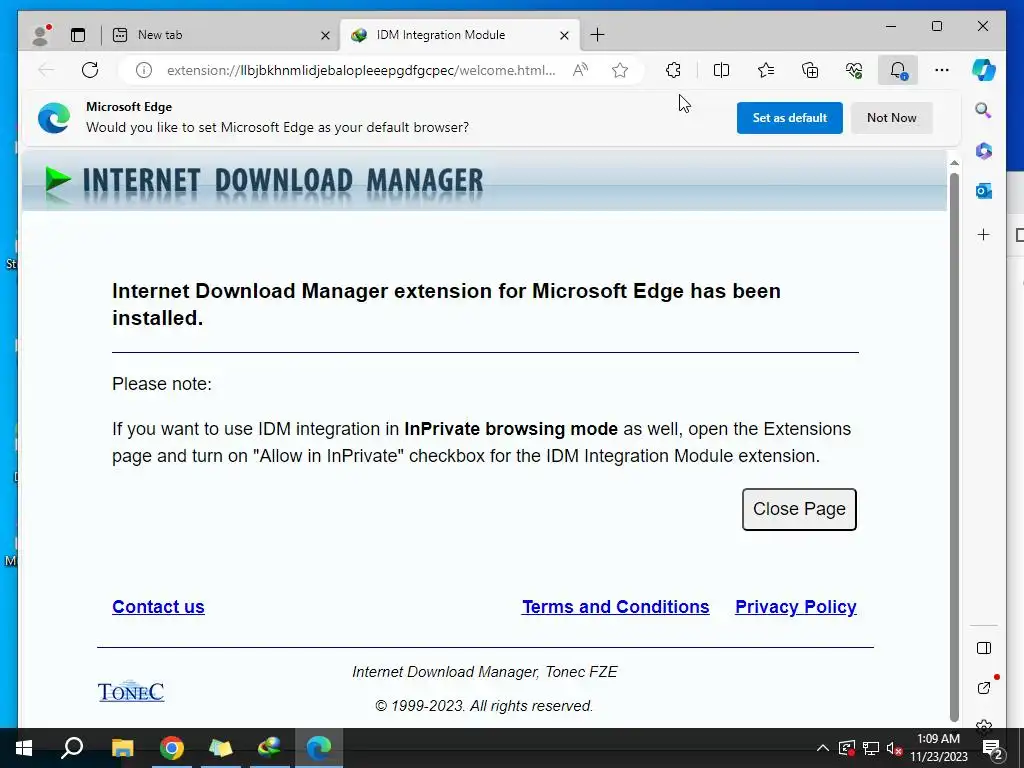Image resolution: width=1024 pixels, height=768 pixels.
Task: Open the tab actions menu icon
Action: coord(78,35)
